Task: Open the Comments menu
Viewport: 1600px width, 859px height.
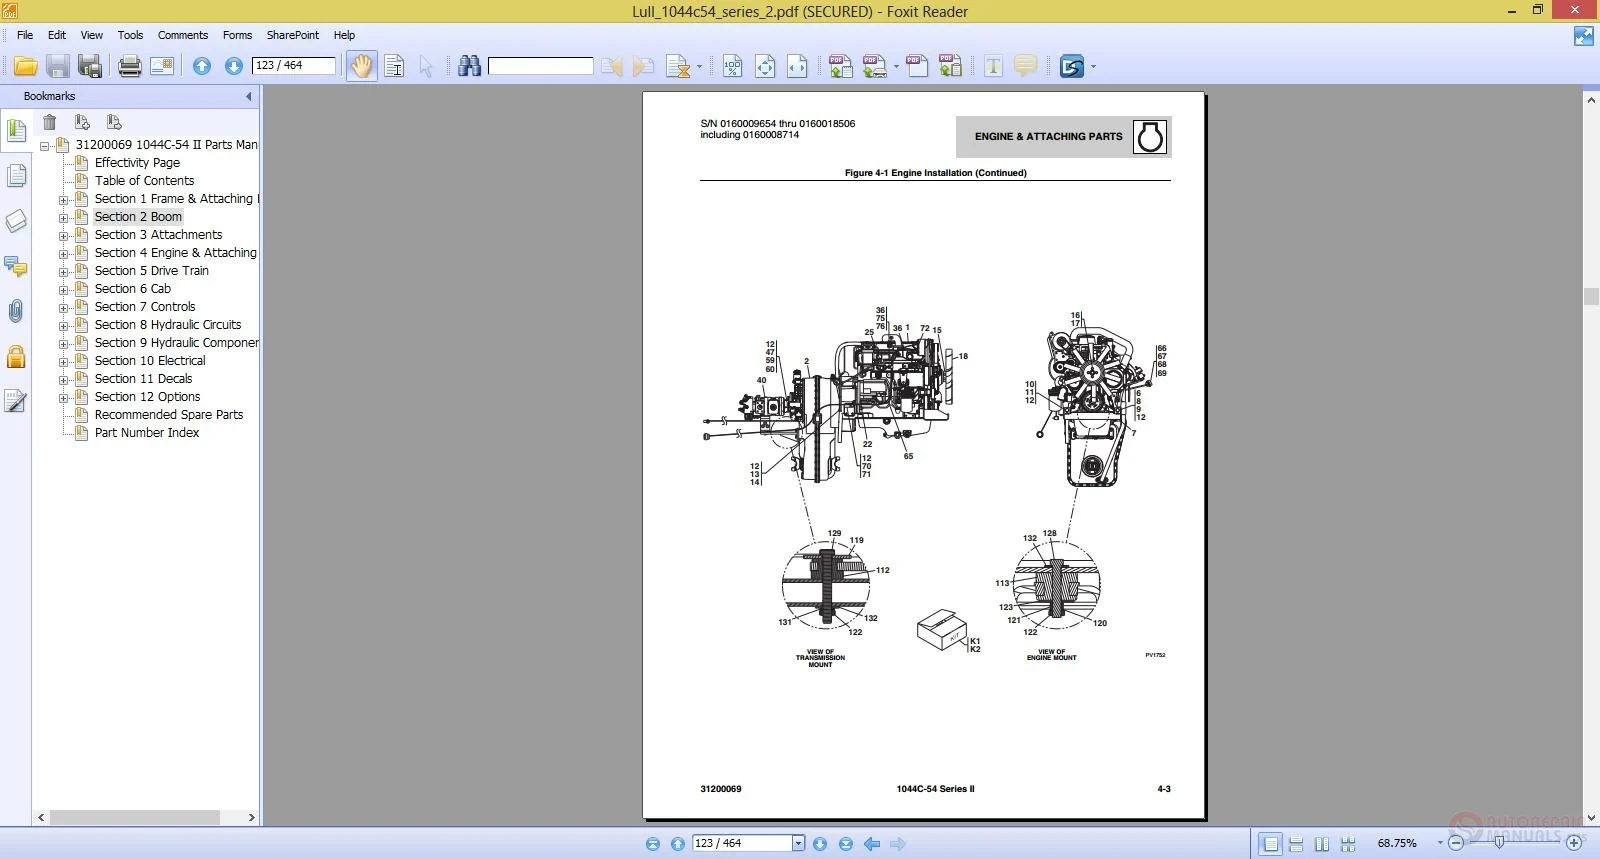Action: coord(182,35)
